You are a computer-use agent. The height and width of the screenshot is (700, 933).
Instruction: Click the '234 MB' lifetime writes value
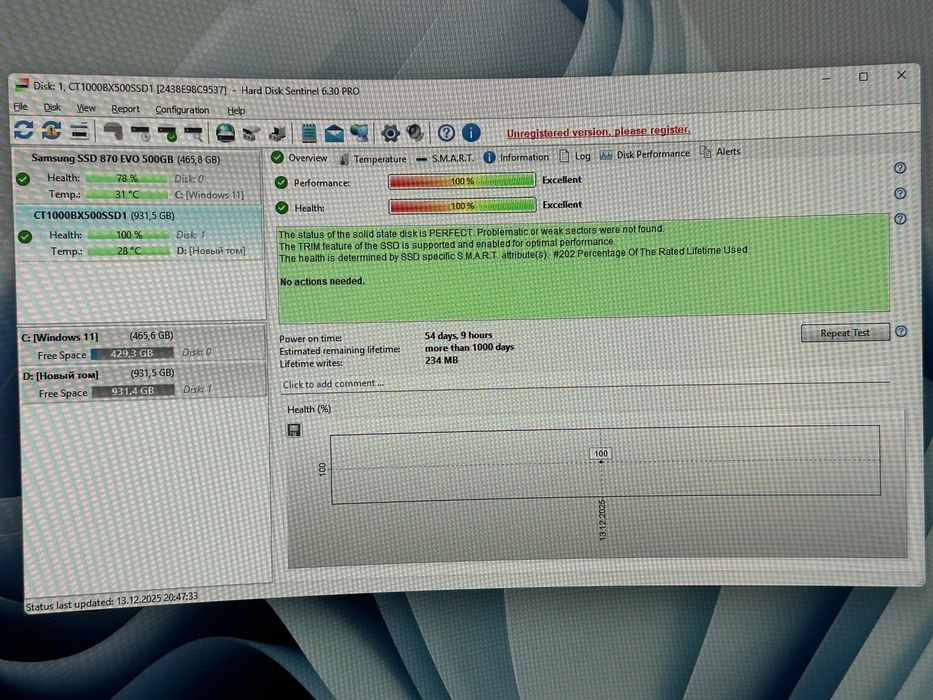(x=441, y=361)
